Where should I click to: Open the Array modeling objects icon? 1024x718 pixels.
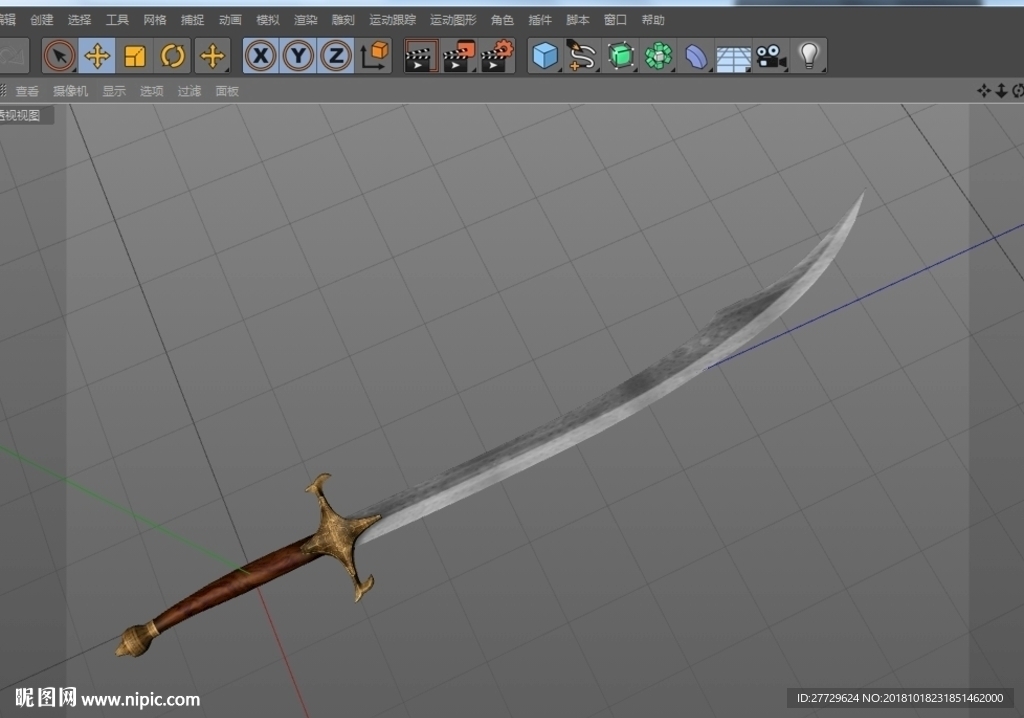click(658, 56)
